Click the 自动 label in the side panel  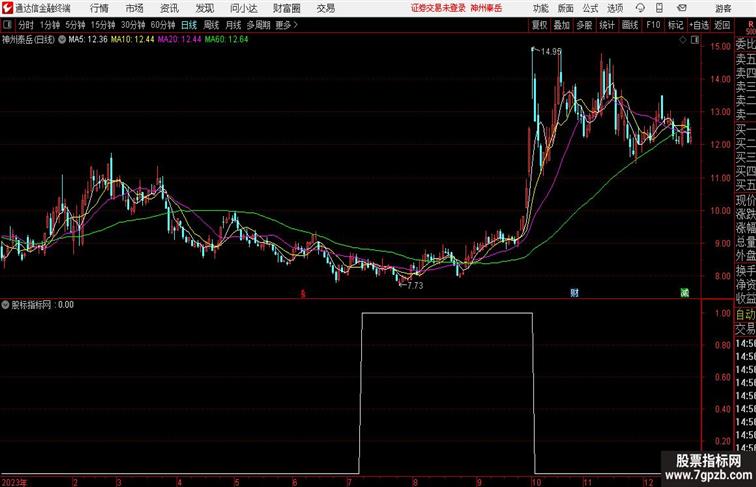click(x=745, y=315)
